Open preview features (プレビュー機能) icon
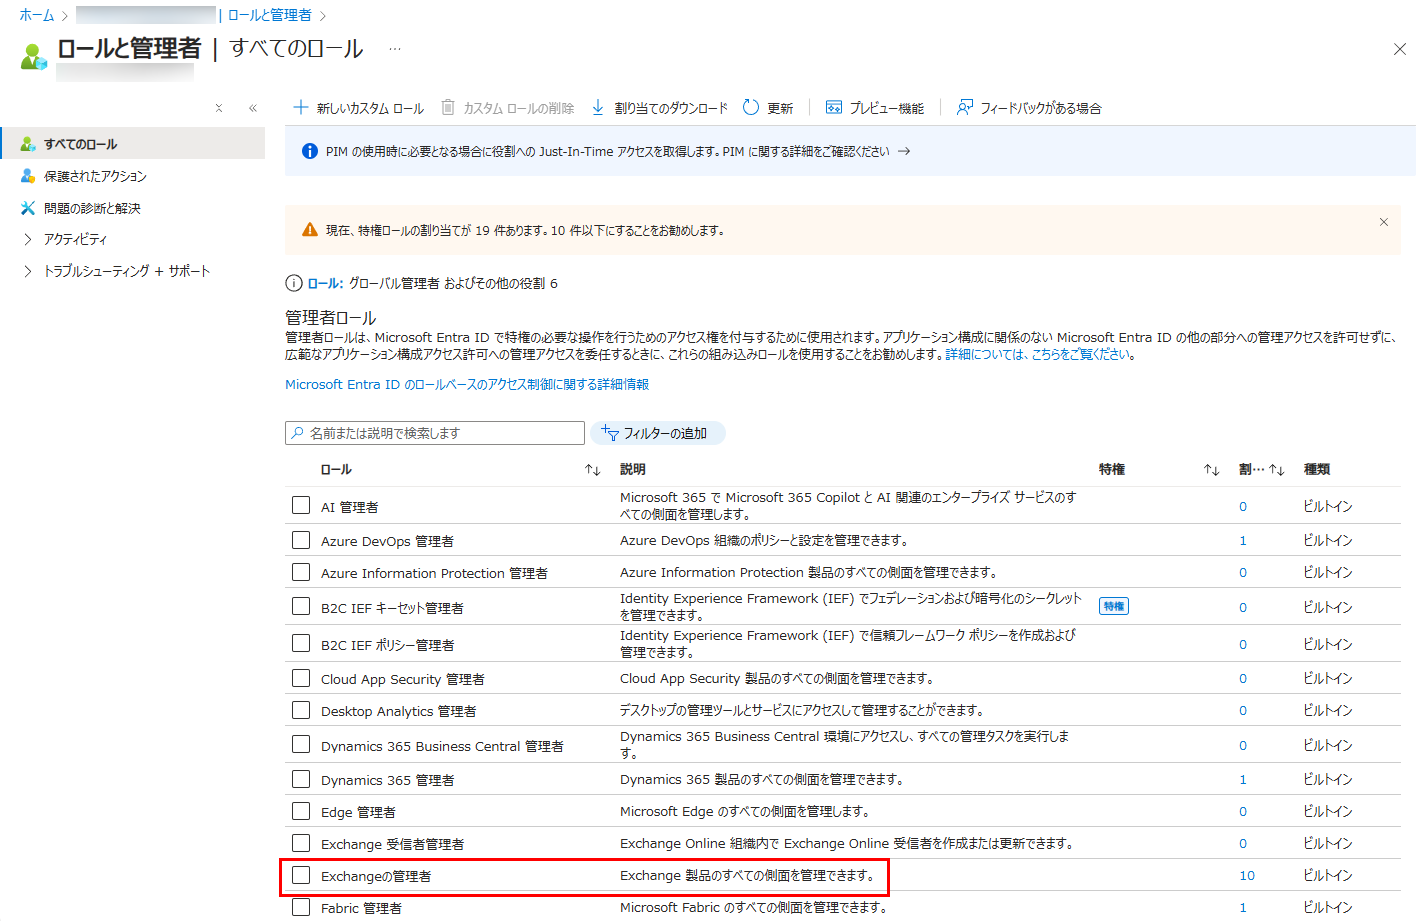This screenshot has height=921, width=1419. [833, 107]
